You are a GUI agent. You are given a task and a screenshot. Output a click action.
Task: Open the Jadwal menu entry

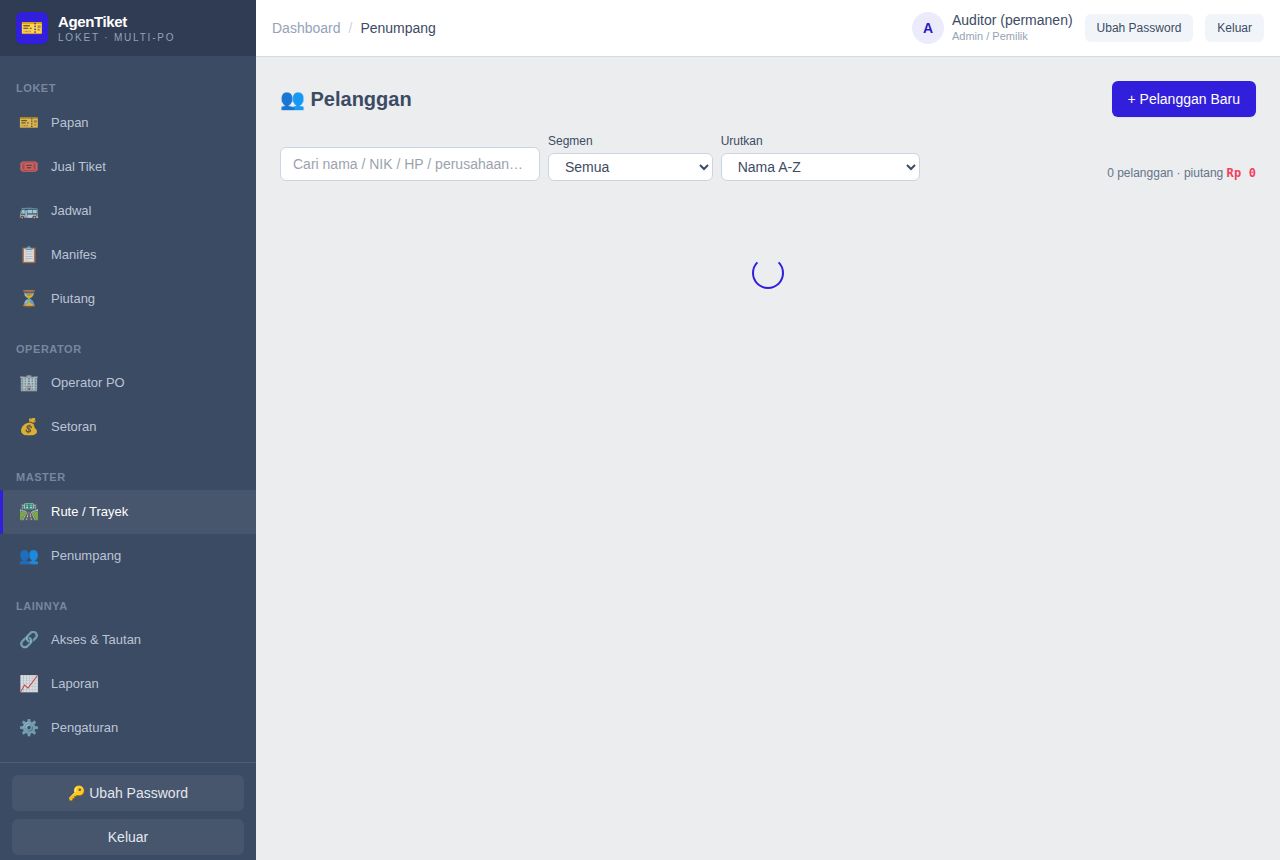coord(128,210)
